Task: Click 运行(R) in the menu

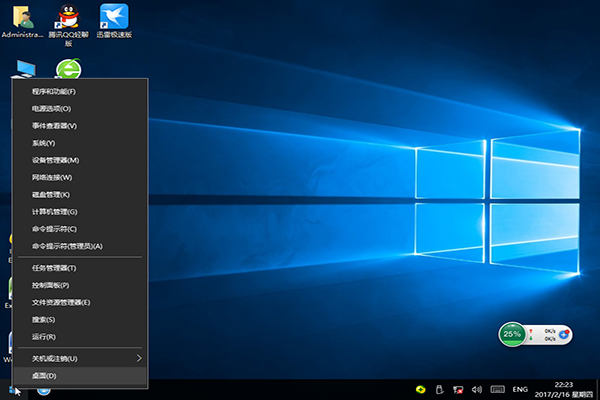Action: click(x=44, y=336)
